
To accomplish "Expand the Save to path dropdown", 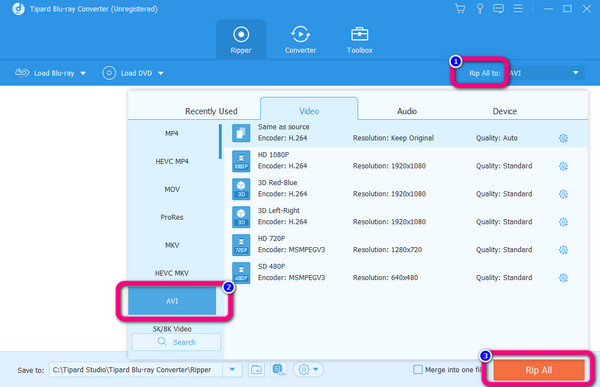I will (x=232, y=370).
